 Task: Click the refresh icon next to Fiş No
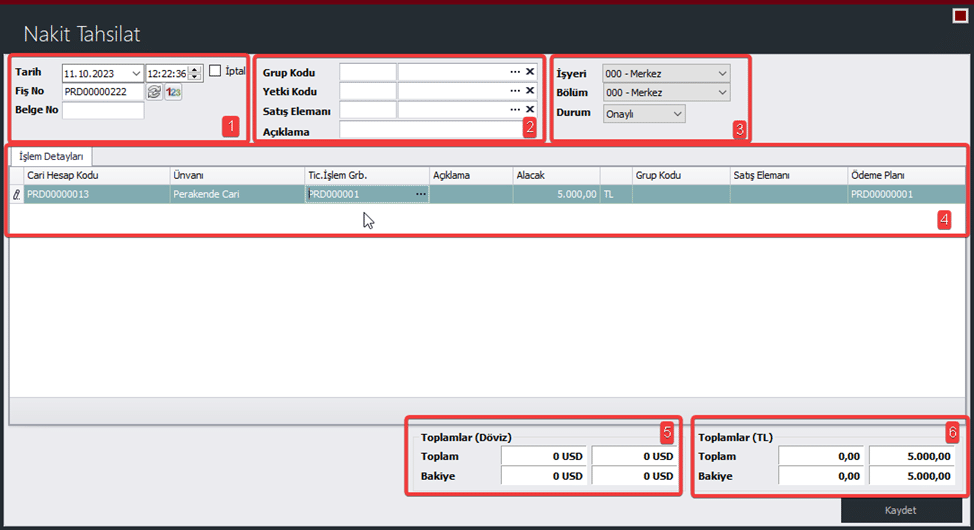(x=154, y=92)
